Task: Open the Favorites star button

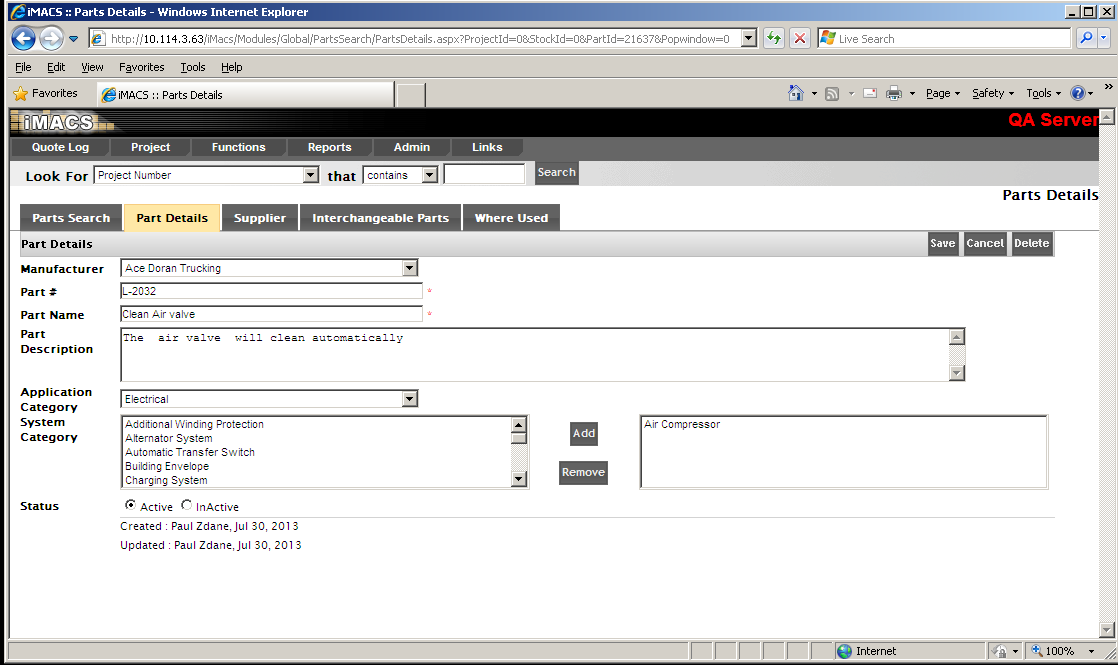Action: click(45, 93)
